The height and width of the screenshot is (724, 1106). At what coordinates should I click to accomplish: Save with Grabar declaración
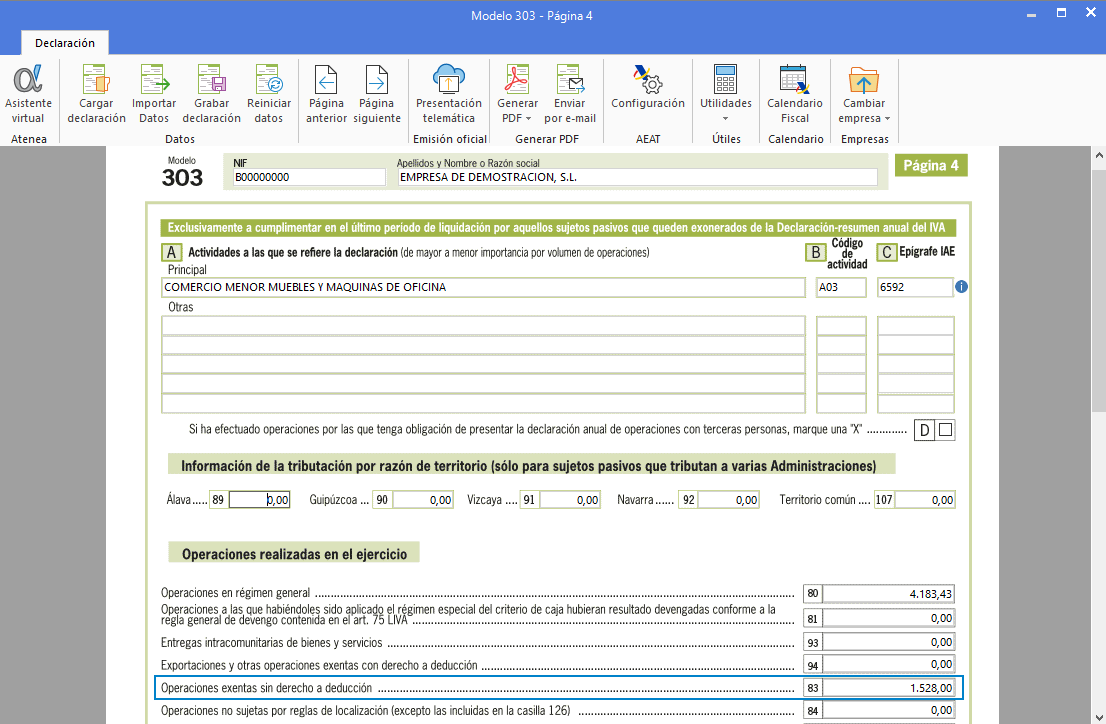pyautogui.click(x=212, y=95)
